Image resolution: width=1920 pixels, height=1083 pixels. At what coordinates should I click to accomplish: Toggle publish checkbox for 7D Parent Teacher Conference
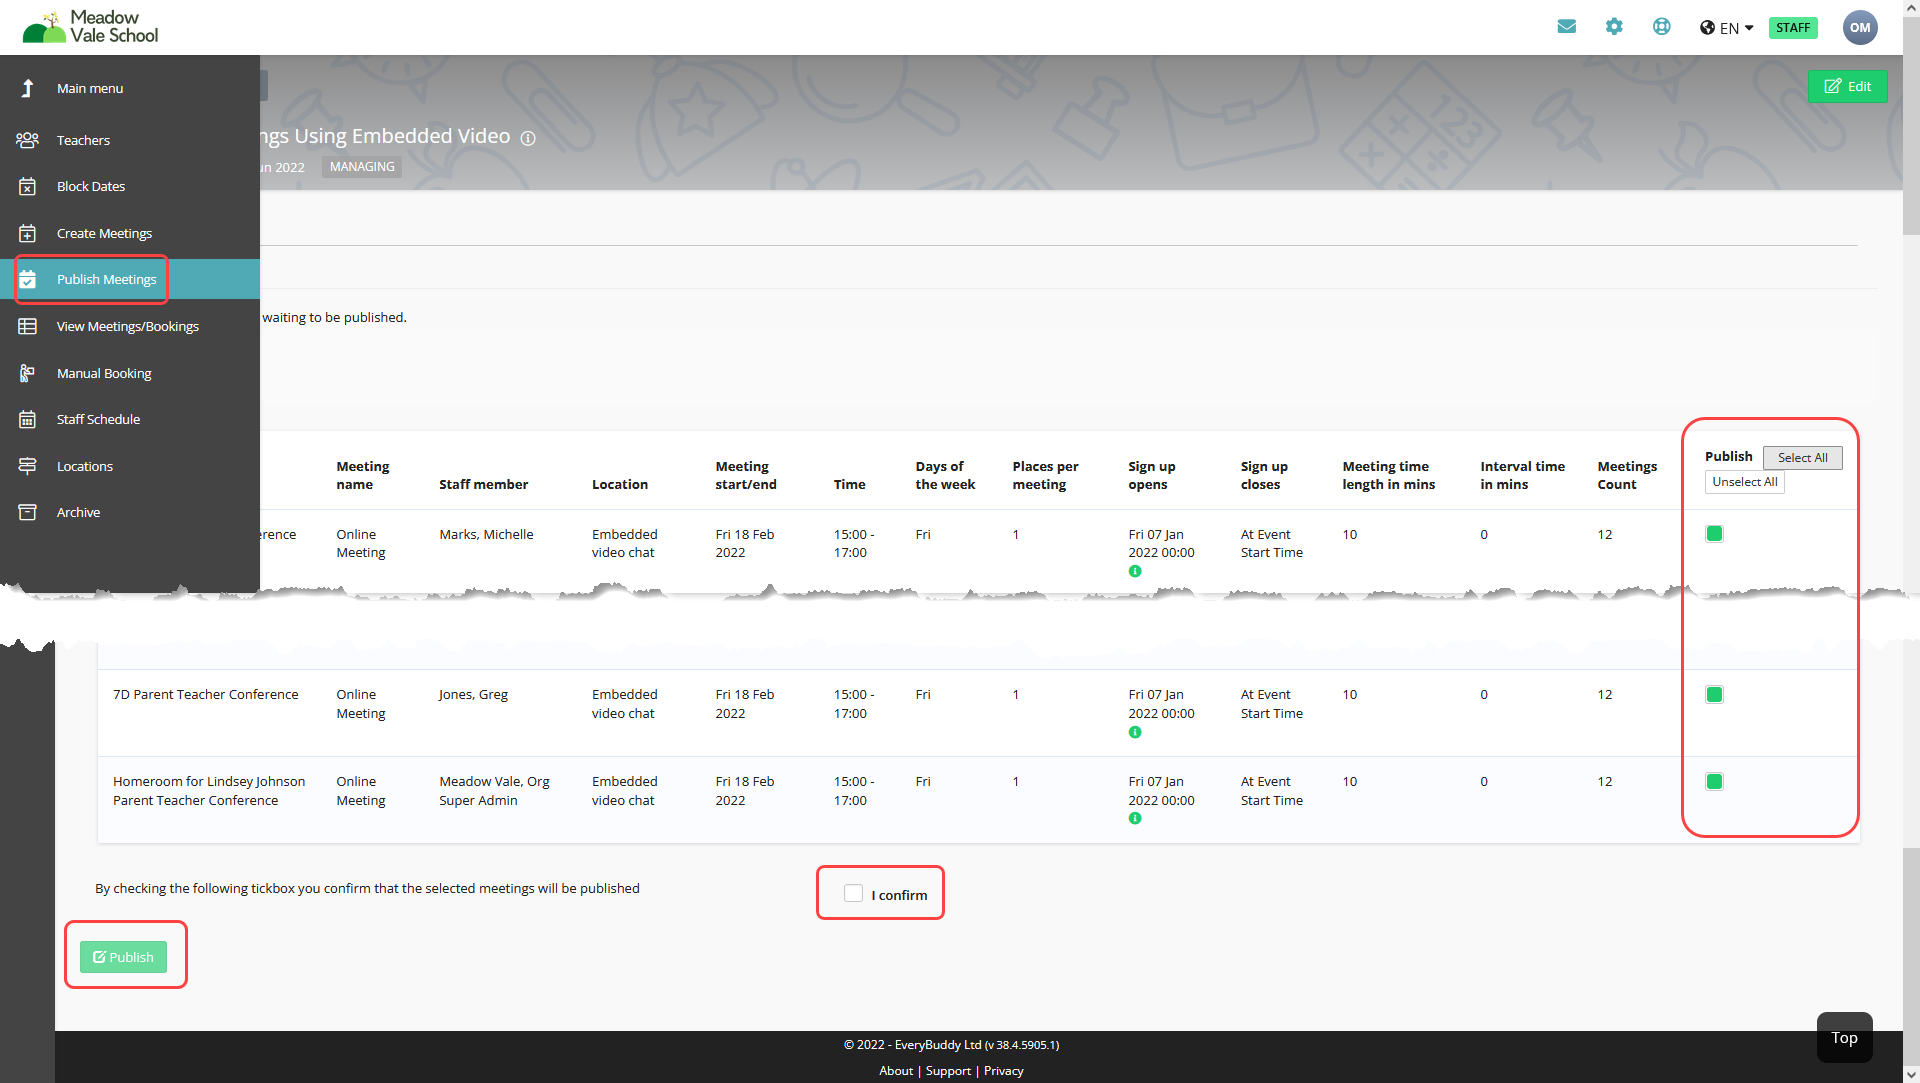pyautogui.click(x=1714, y=695)
